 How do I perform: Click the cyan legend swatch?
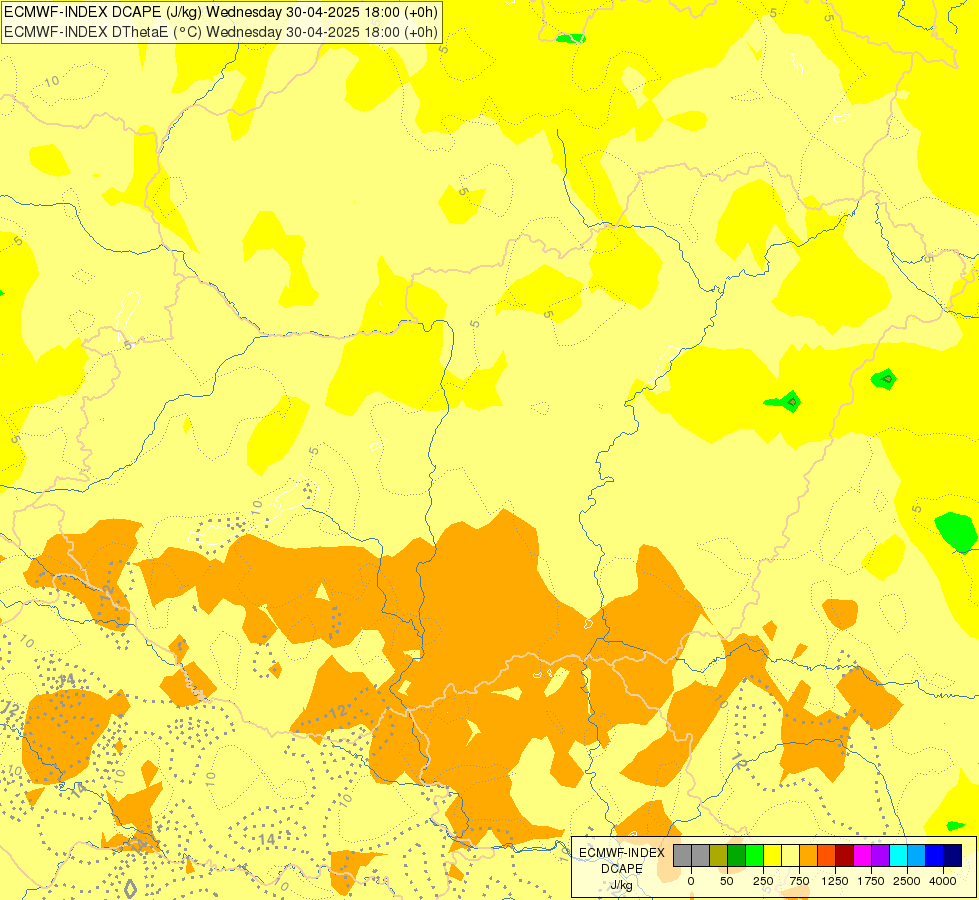[x=898, y=855]
